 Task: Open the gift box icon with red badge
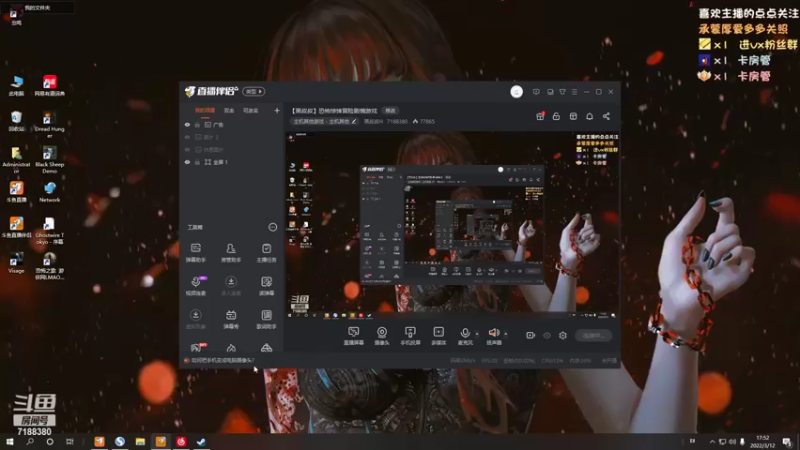tap(540, 116)
